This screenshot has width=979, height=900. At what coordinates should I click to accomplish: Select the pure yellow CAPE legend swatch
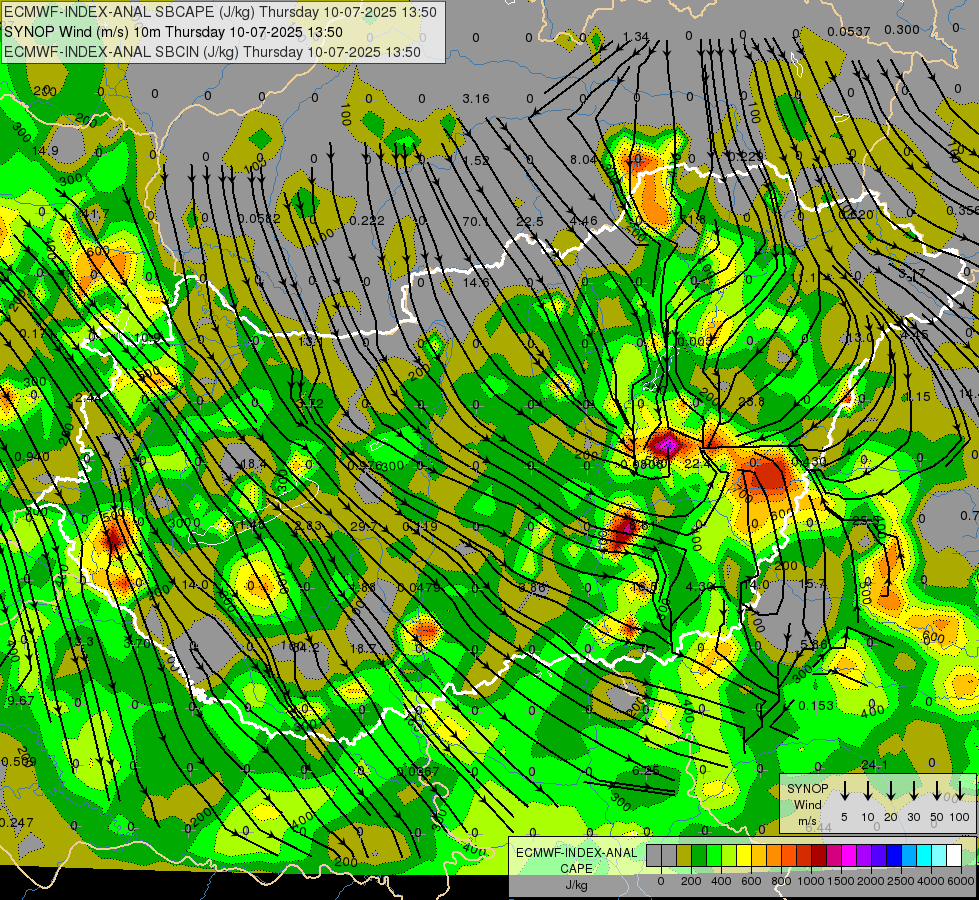(744, 855)
